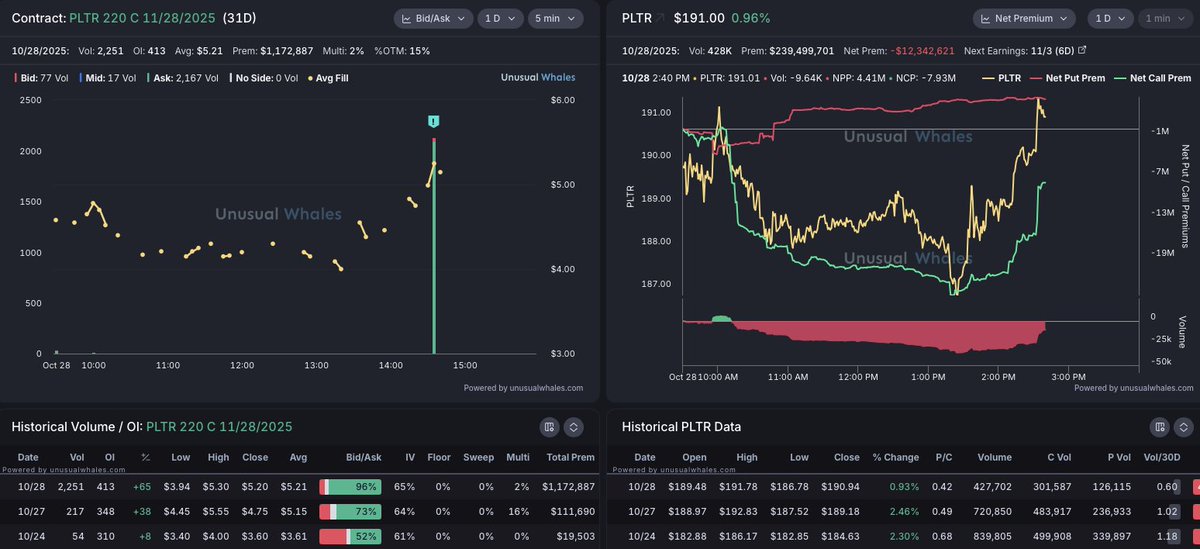Click the column settings icon in Historical PLTR Data
1200x549 pixels.
tap(1159, 427)
